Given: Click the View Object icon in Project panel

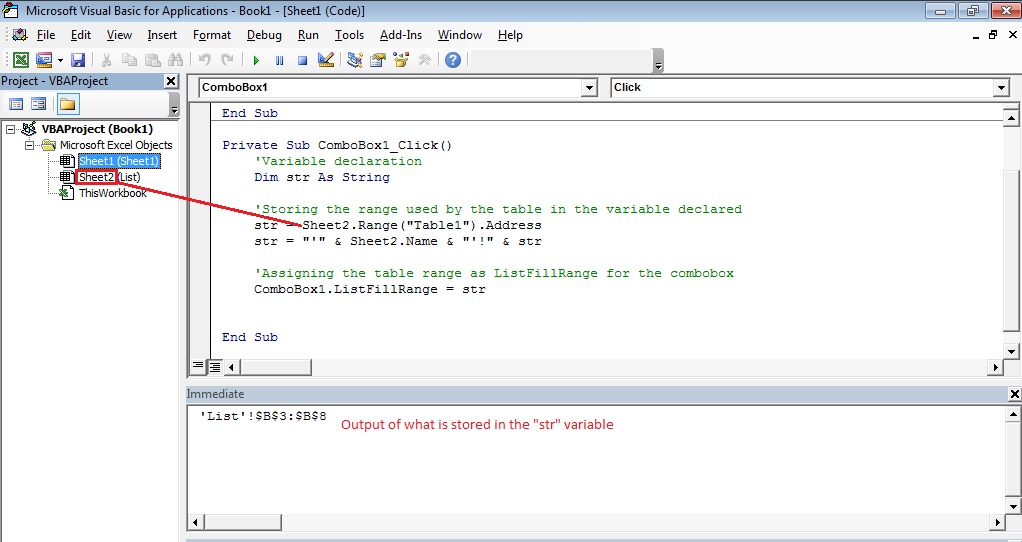Looking at the screenshot, I should pyautogui.click(x=38, y=104).
